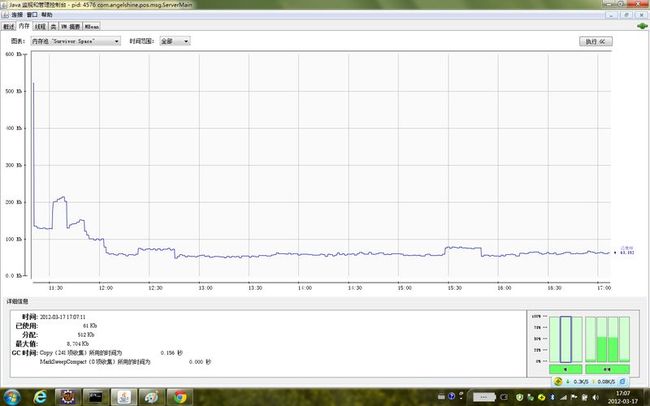
Task: Launch Internet Explorer from the taskbar
Action: (40, 397)
